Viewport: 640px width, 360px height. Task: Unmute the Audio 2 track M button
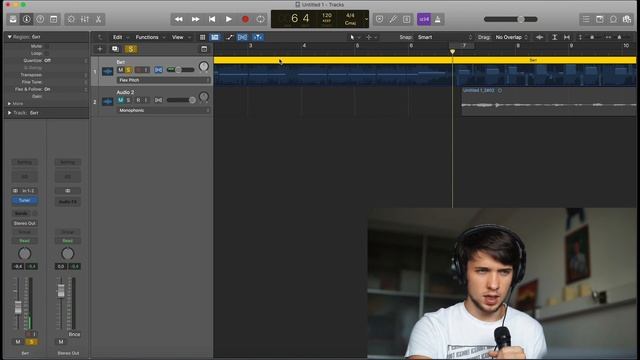120,100
